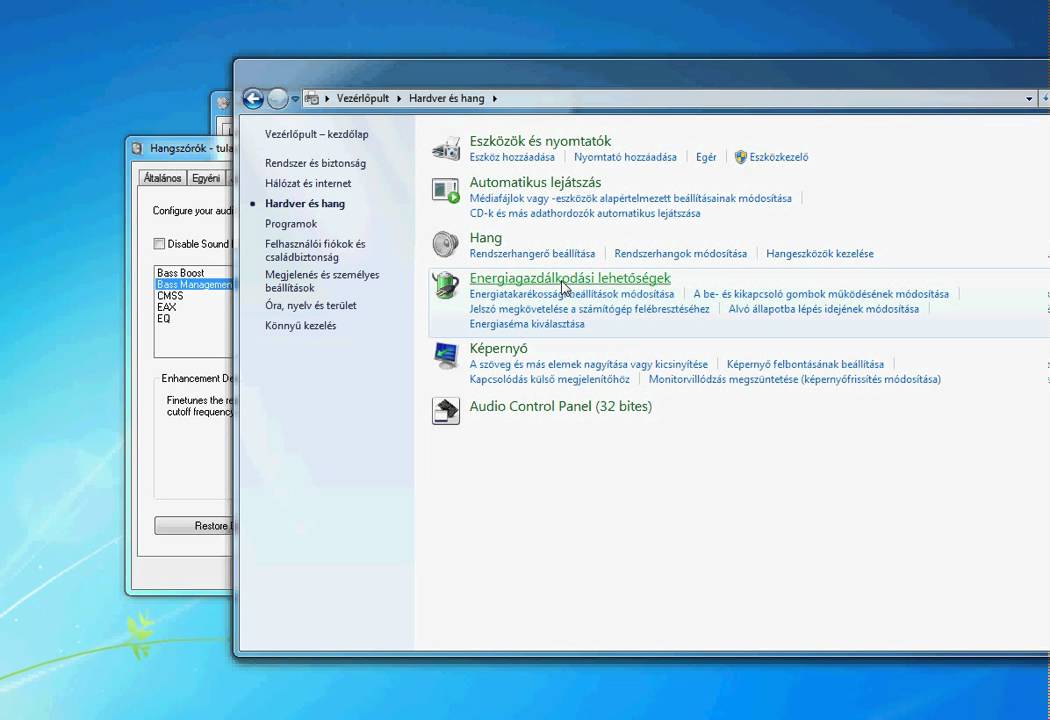Open Hálózat és internet category
Image resolution: width=1050 pixels, height=720 pixels.
tap(308, 183)
